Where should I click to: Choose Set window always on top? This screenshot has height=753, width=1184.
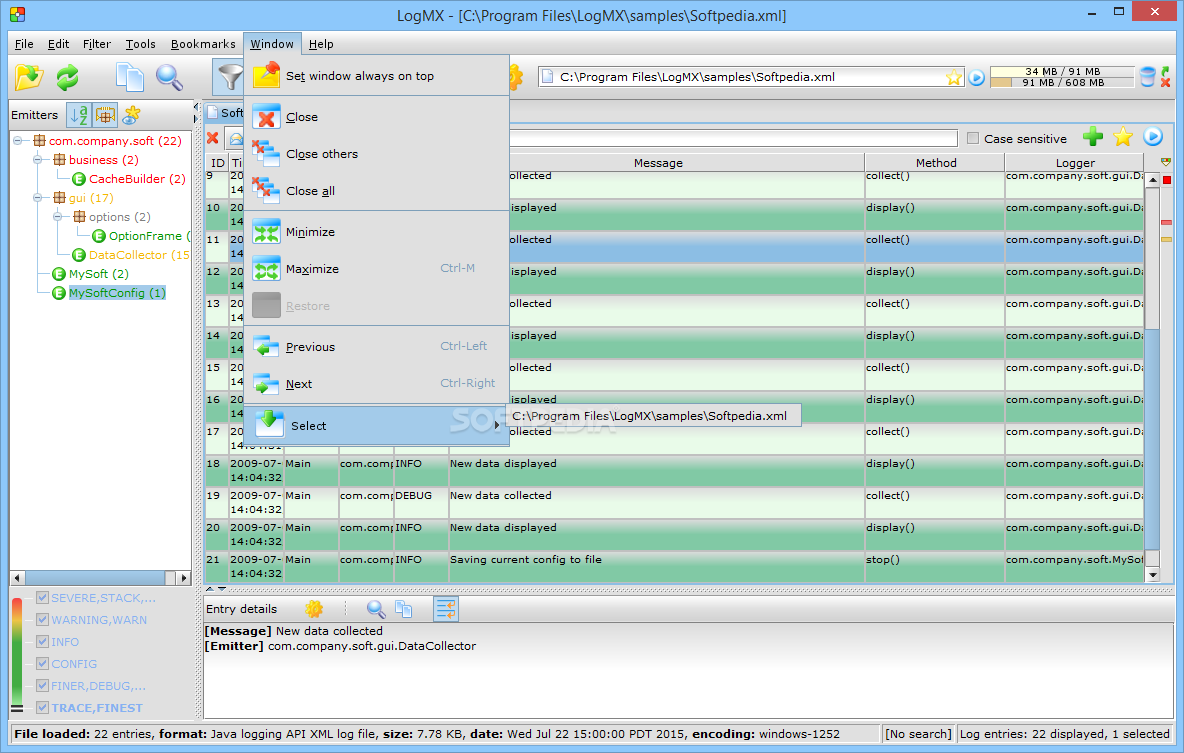[x=376, y=76]
